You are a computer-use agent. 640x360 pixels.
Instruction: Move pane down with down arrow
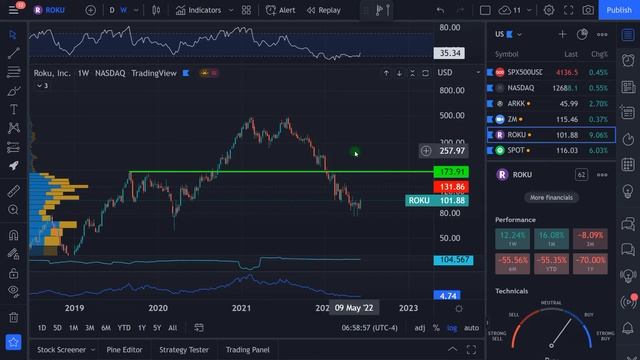[x=399, y=73]
